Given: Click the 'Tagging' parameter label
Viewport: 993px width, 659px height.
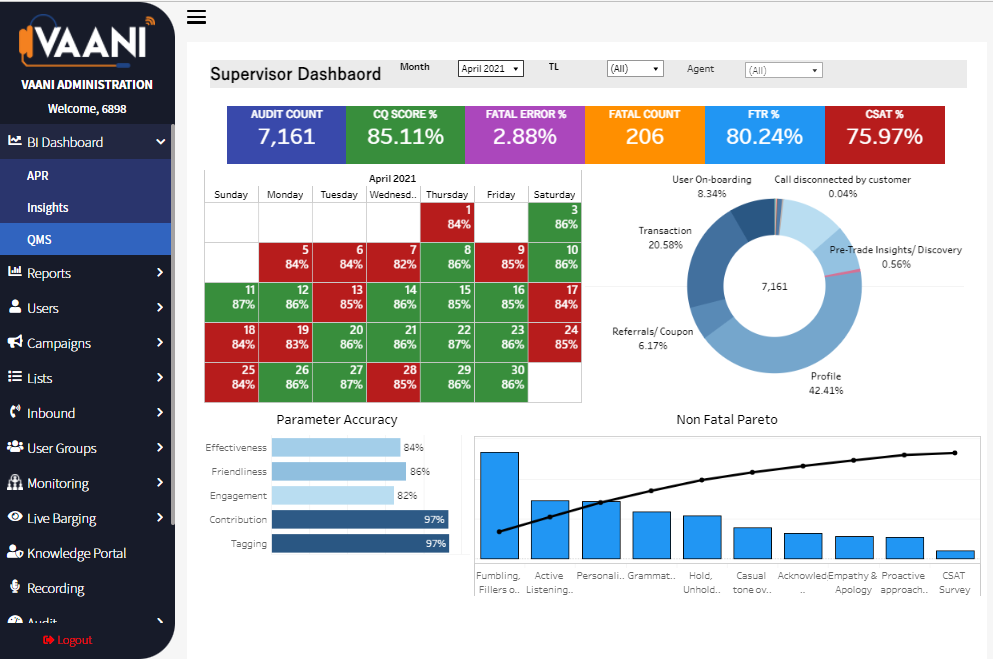Looking at the screenshot, I should [249, 544].
